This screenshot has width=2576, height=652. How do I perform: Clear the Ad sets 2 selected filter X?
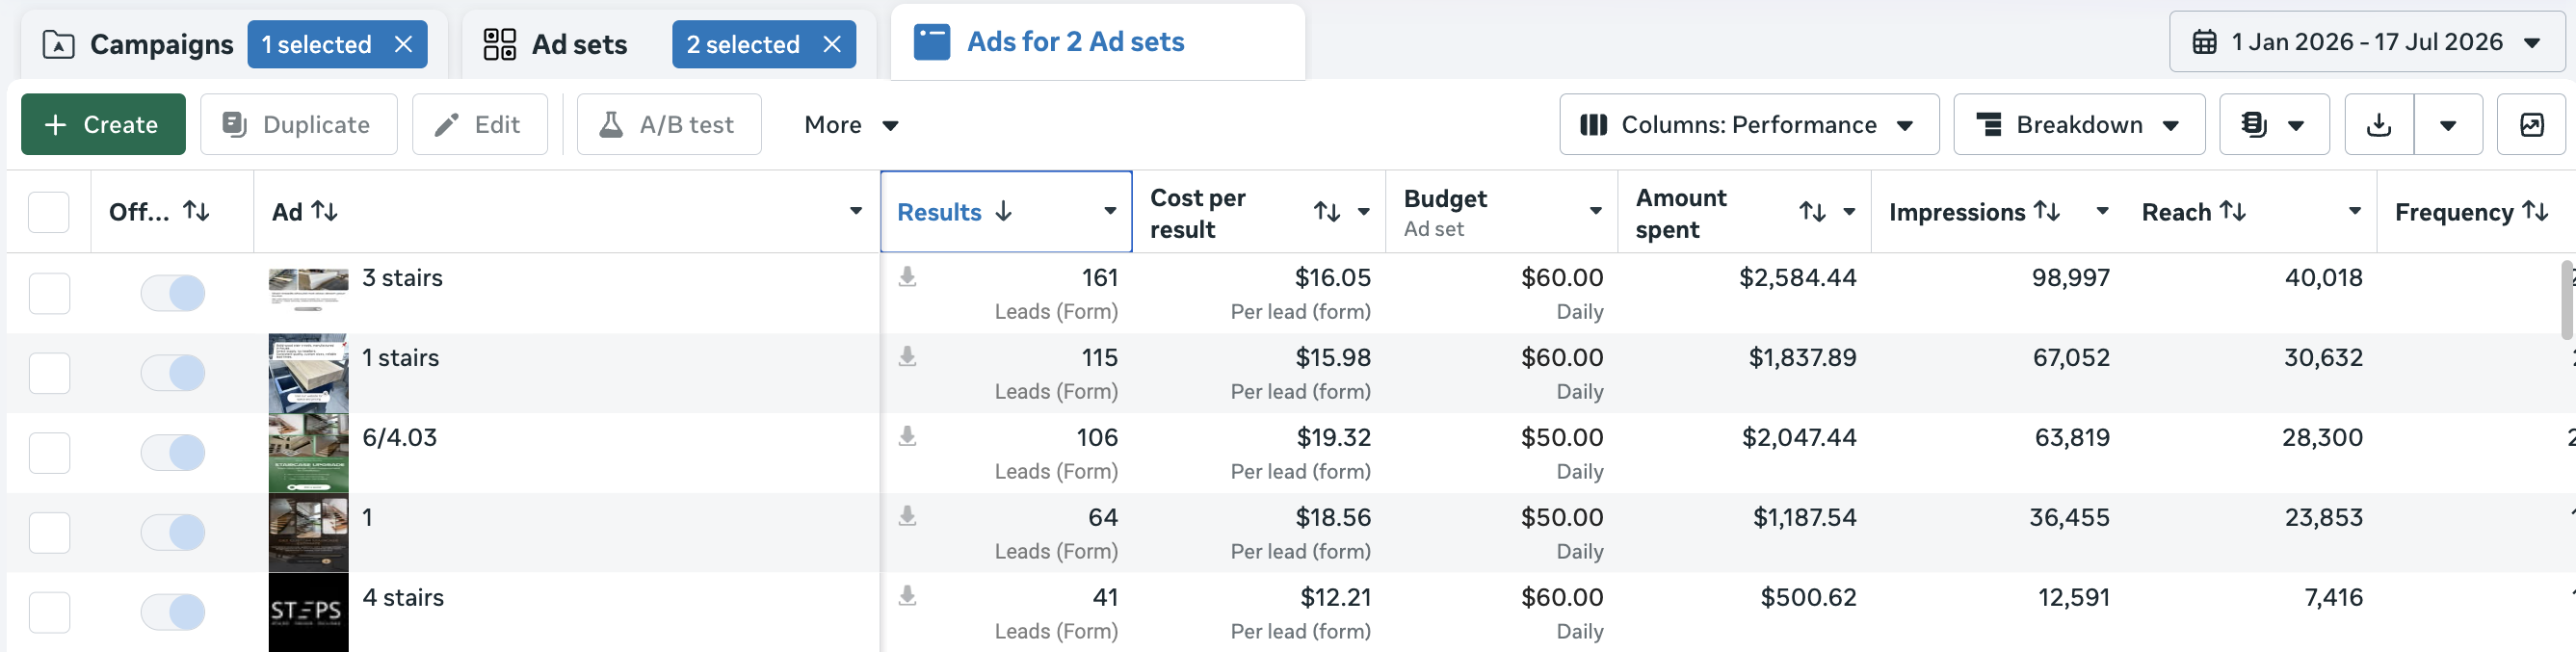(x=831, y=44)
